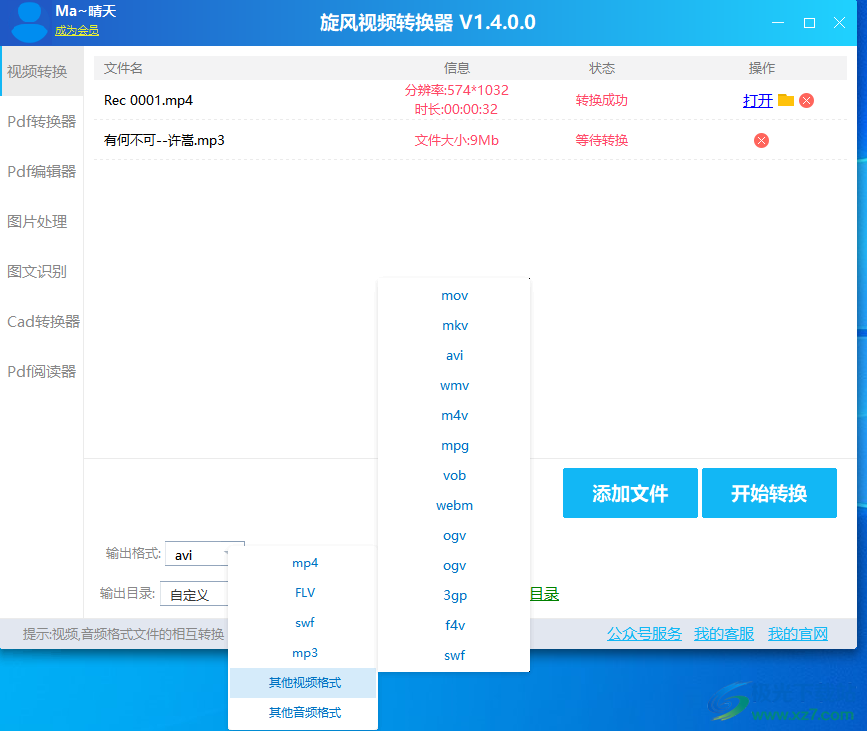Delete 有何不可--许嵩.mp3 from the queue
This screenshot has height=731, width=867.
[x=761, y=140]
